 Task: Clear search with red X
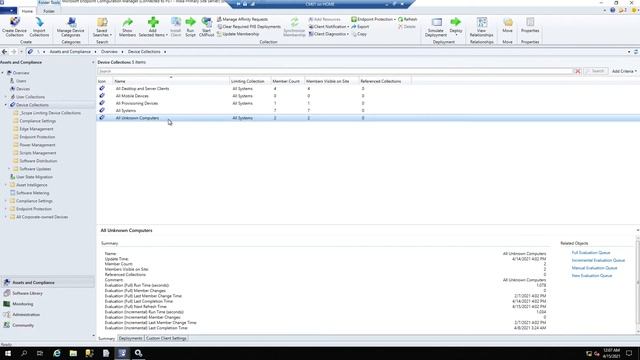(578, 71)
